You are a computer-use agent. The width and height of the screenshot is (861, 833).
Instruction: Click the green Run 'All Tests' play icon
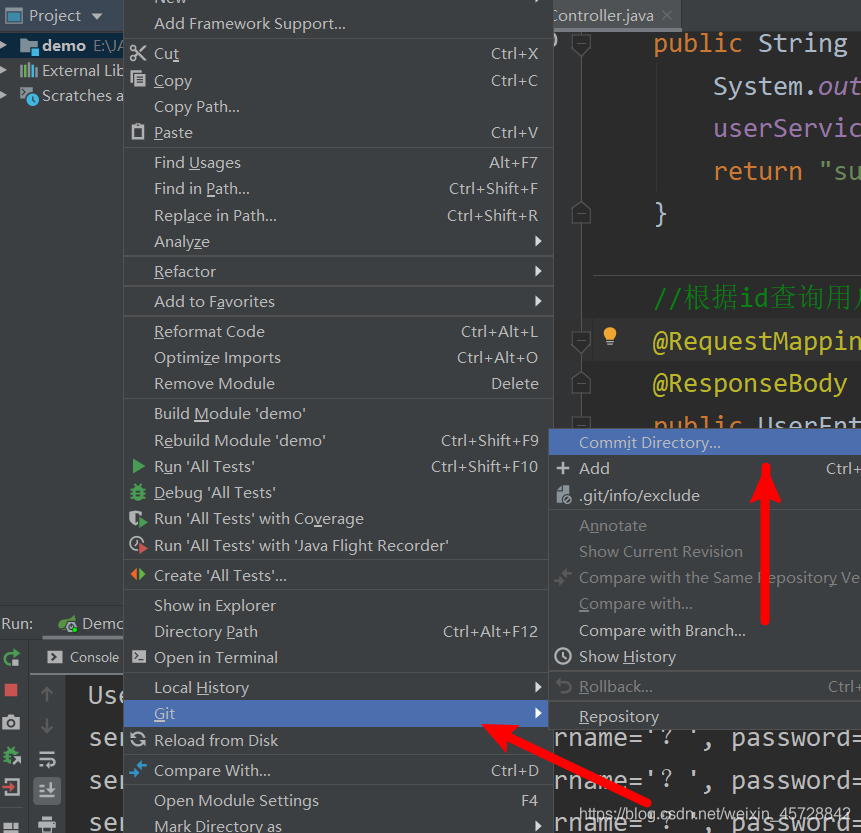click(138, 466)
